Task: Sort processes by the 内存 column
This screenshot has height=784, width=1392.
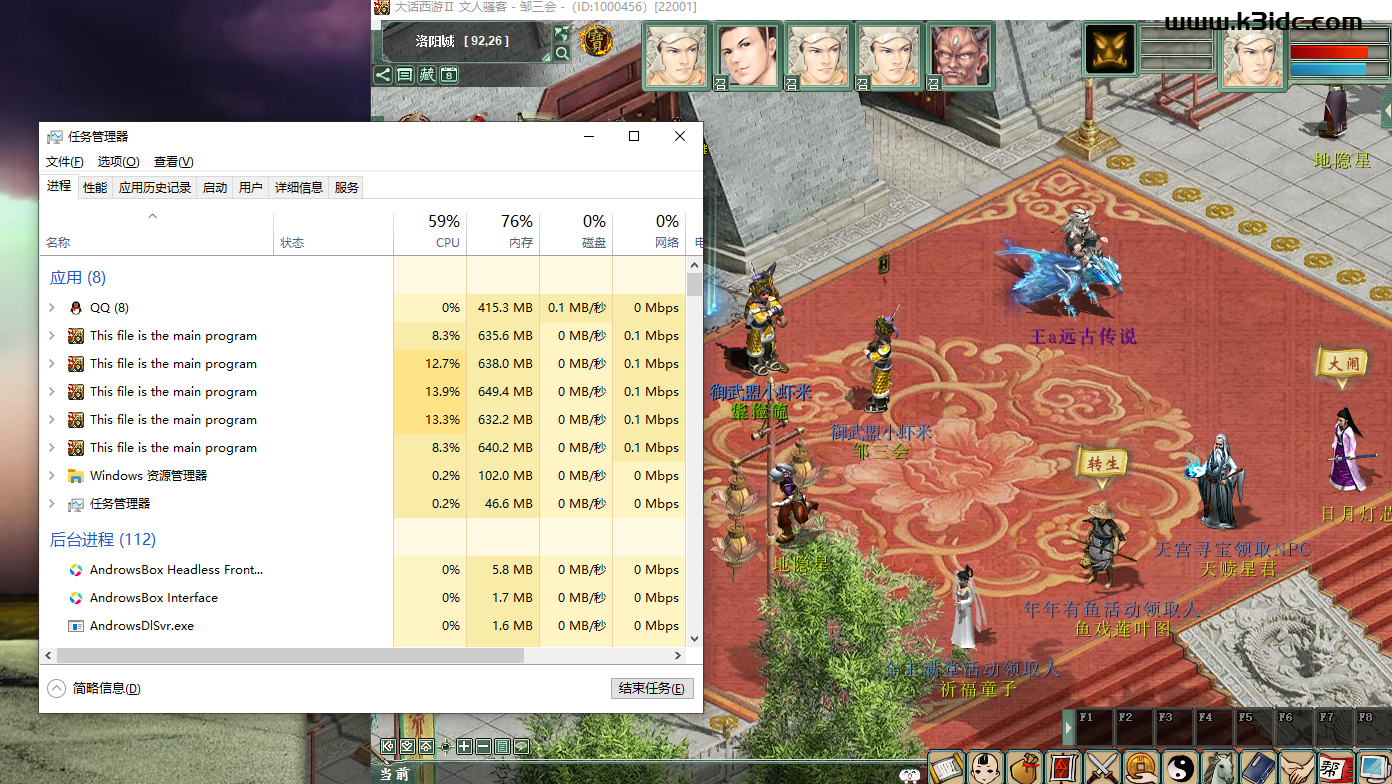Action: (x=503, y=232)
